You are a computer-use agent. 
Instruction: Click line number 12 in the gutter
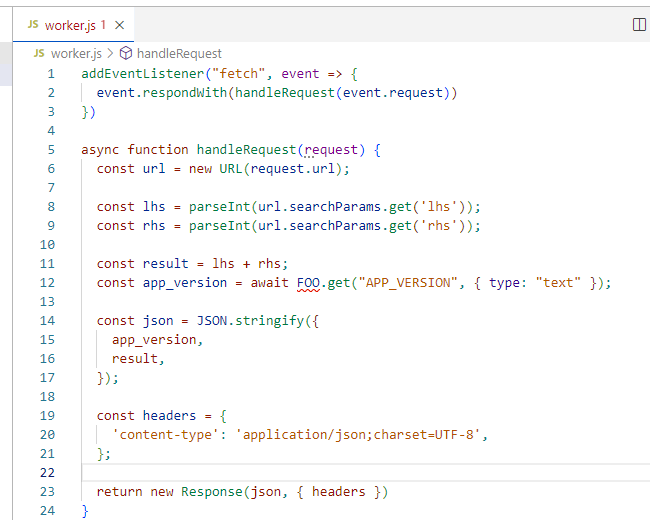click(x=47, y=283)
